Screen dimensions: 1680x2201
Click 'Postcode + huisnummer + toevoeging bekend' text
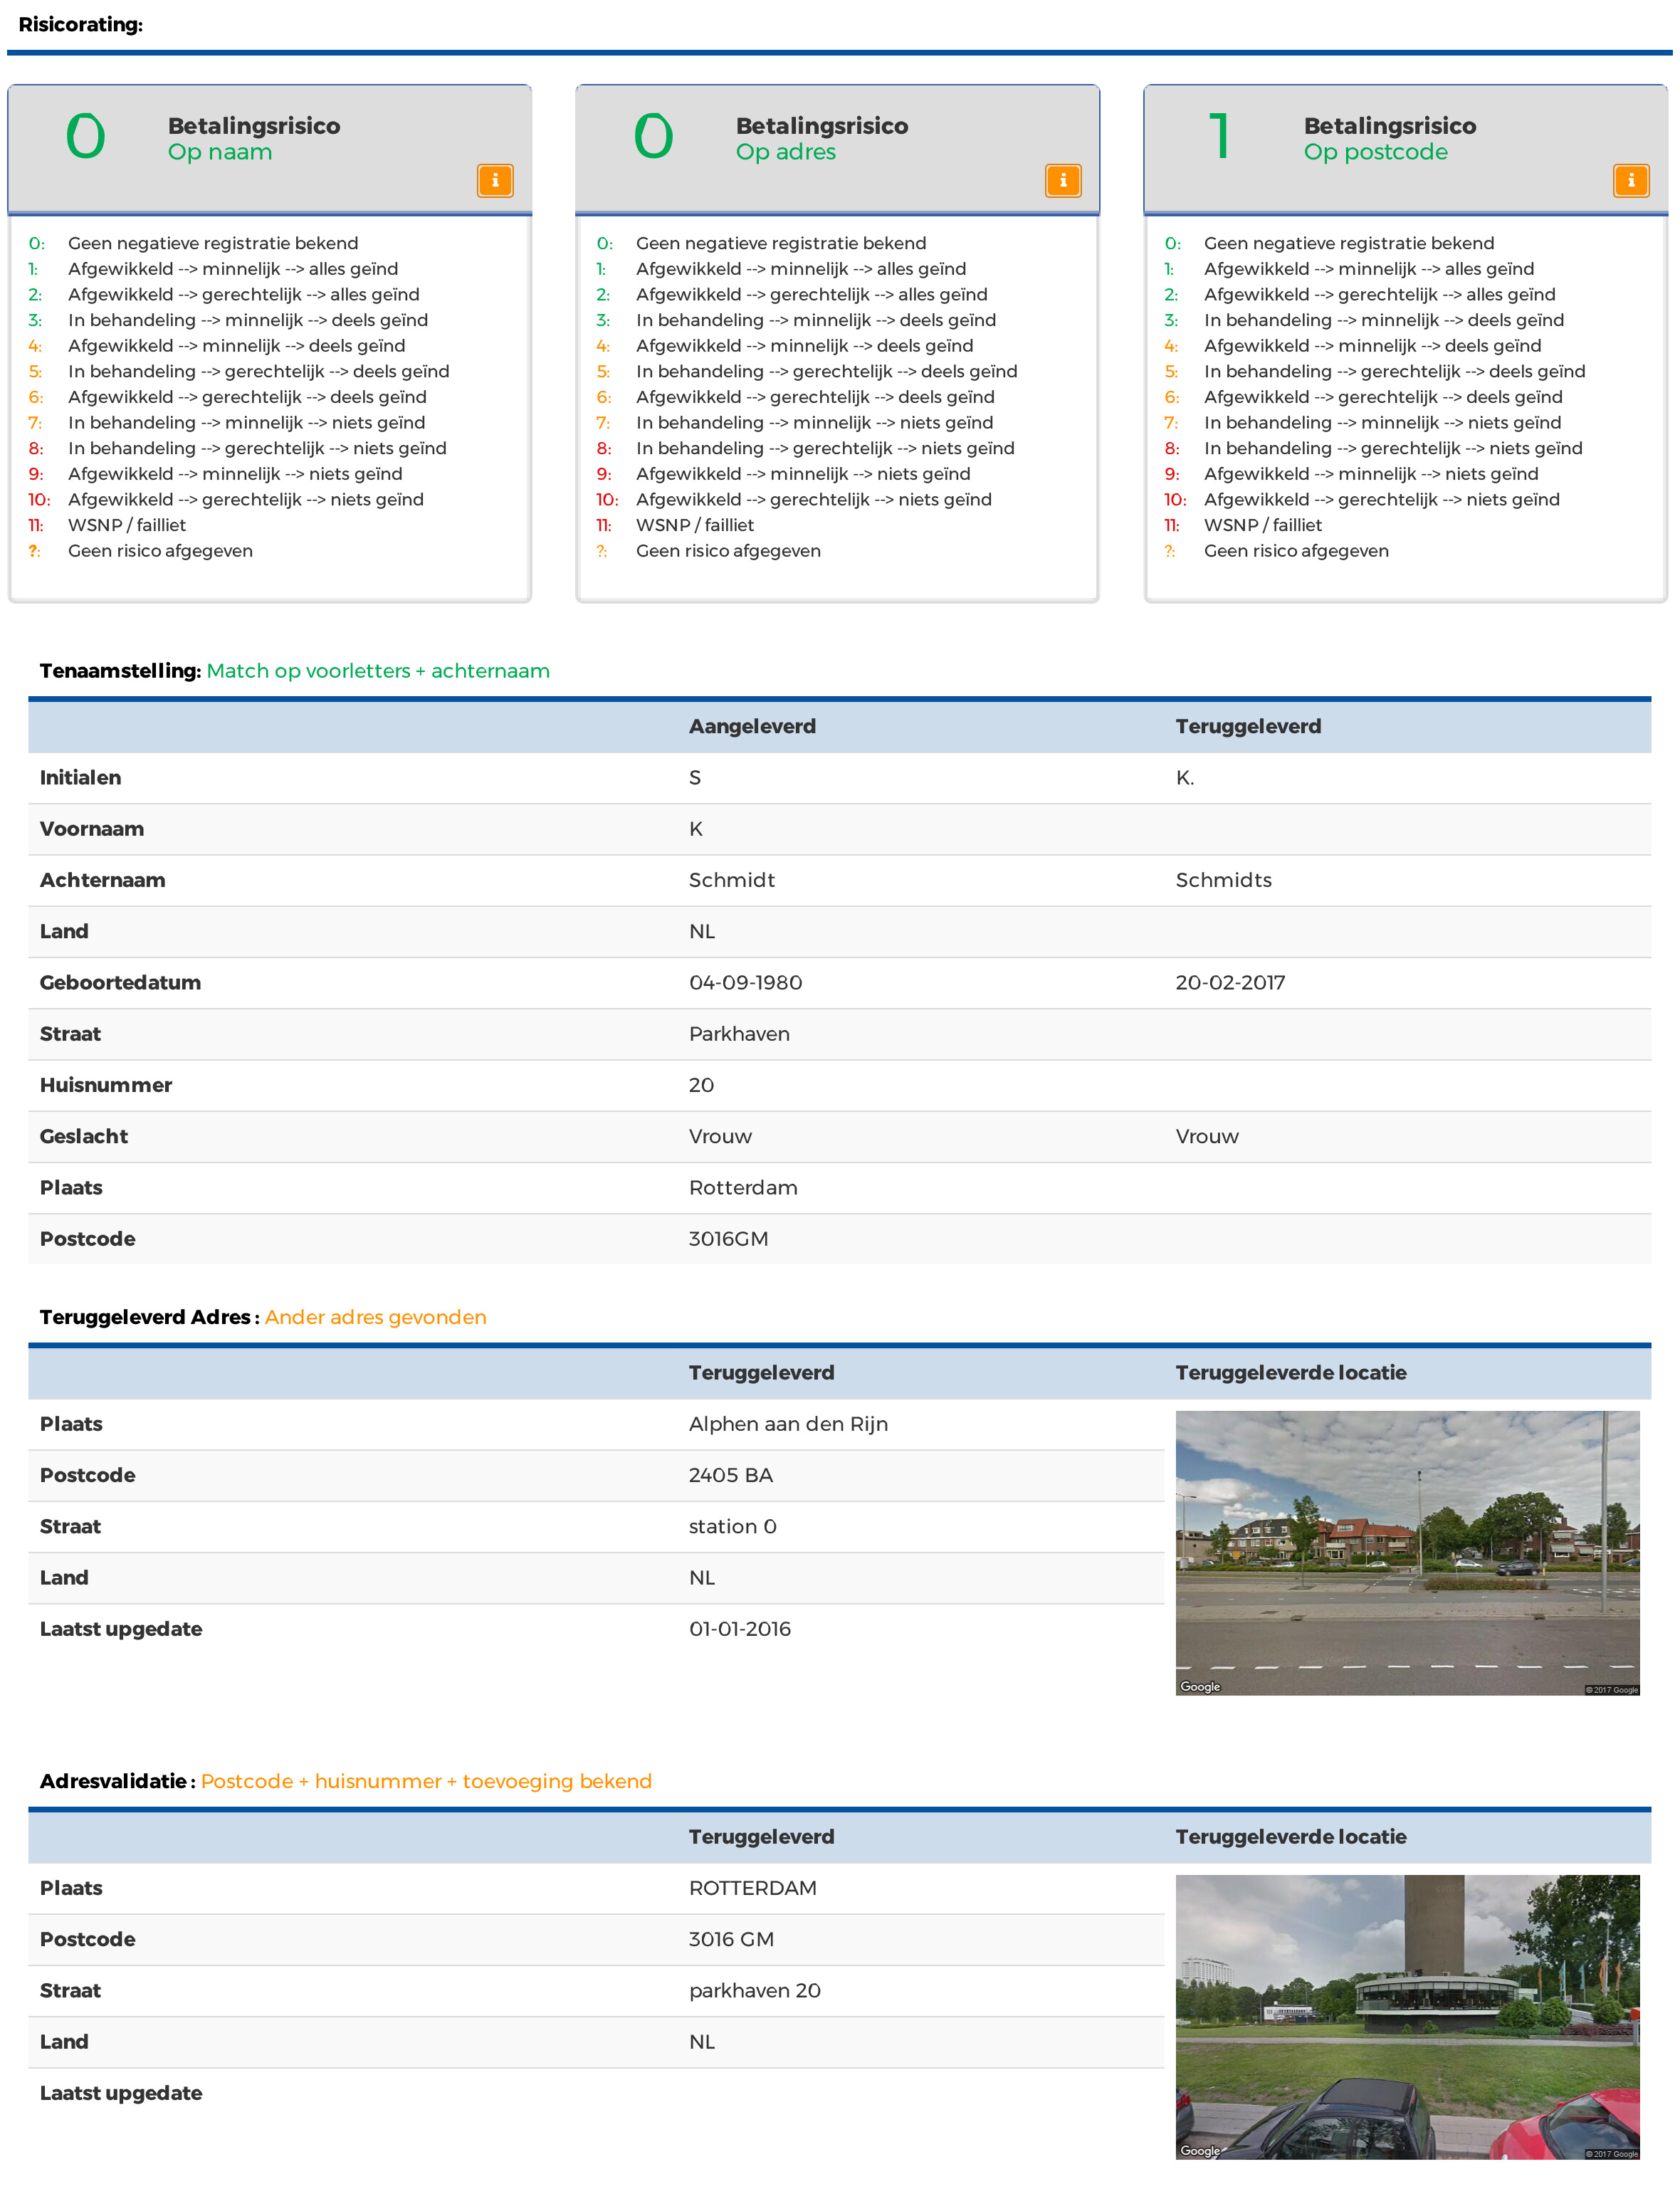426,1781
